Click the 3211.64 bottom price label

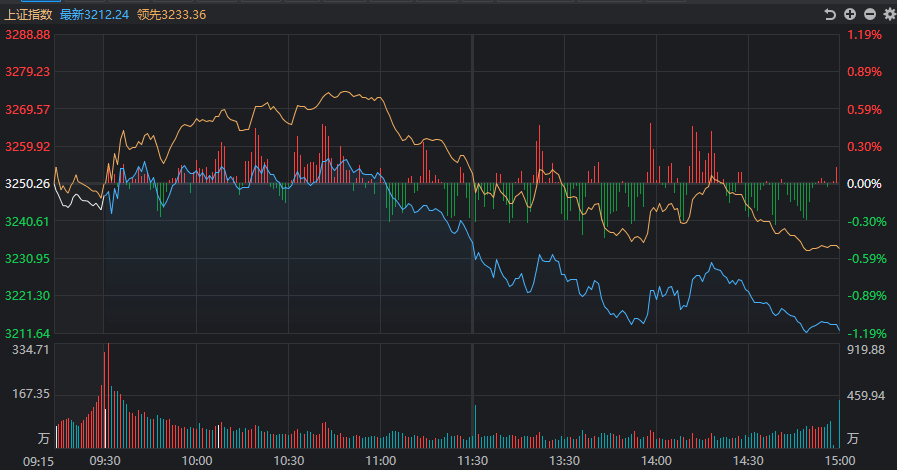(x=27, y=333)
